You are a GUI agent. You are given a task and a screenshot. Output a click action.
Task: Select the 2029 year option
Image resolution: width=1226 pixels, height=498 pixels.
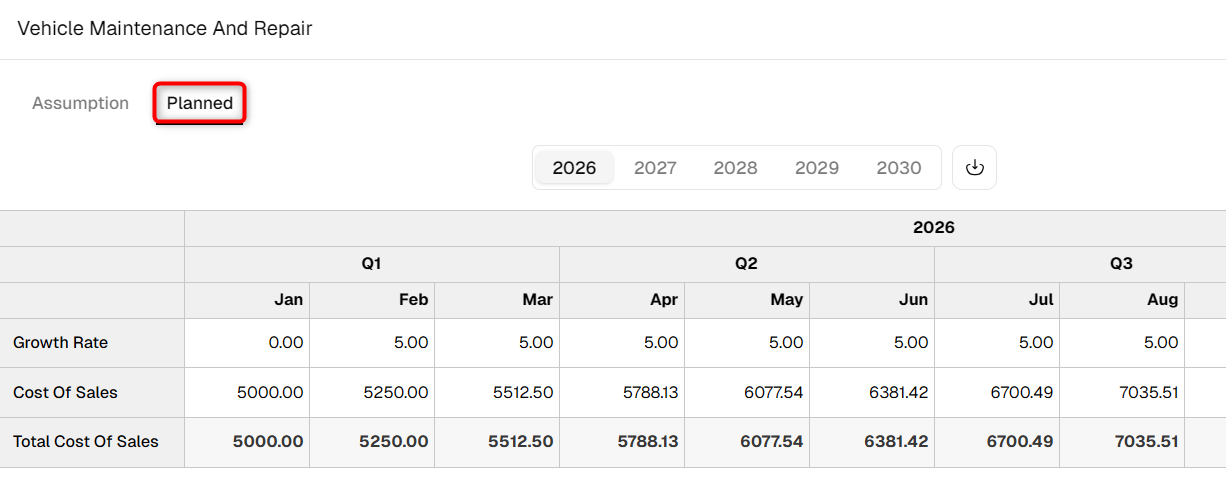pos(817,168)
